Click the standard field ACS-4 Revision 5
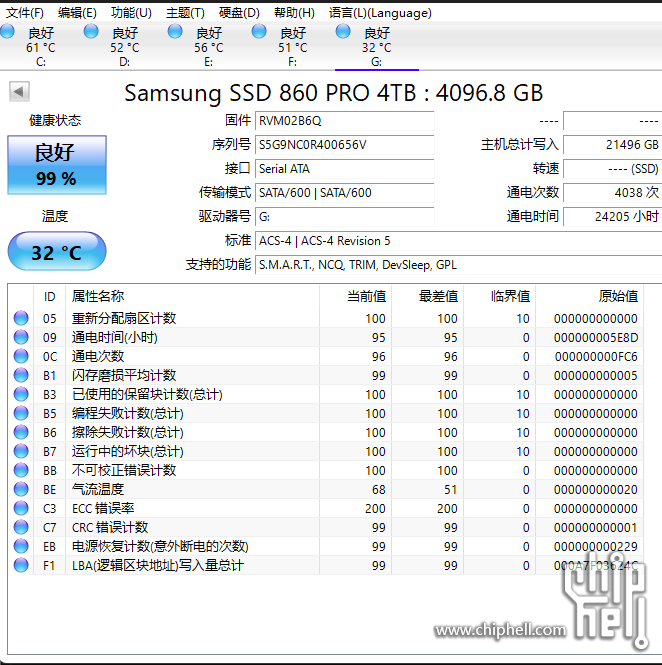Screen dimensions: 662x665 [458, 241]
